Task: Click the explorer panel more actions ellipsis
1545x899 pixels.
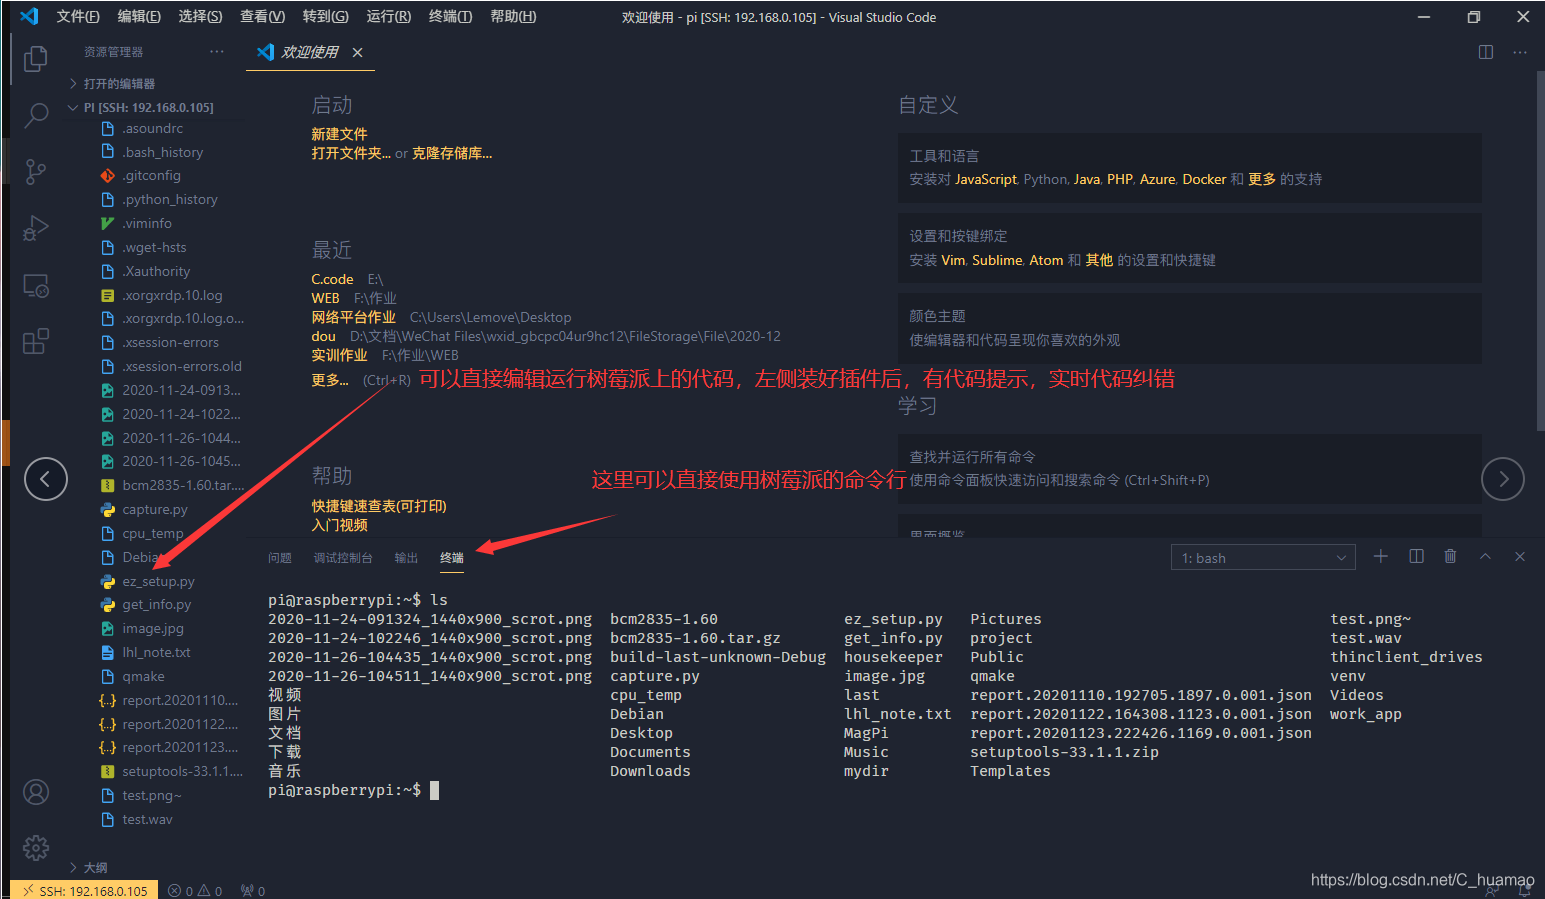Action: coord(217,52)
